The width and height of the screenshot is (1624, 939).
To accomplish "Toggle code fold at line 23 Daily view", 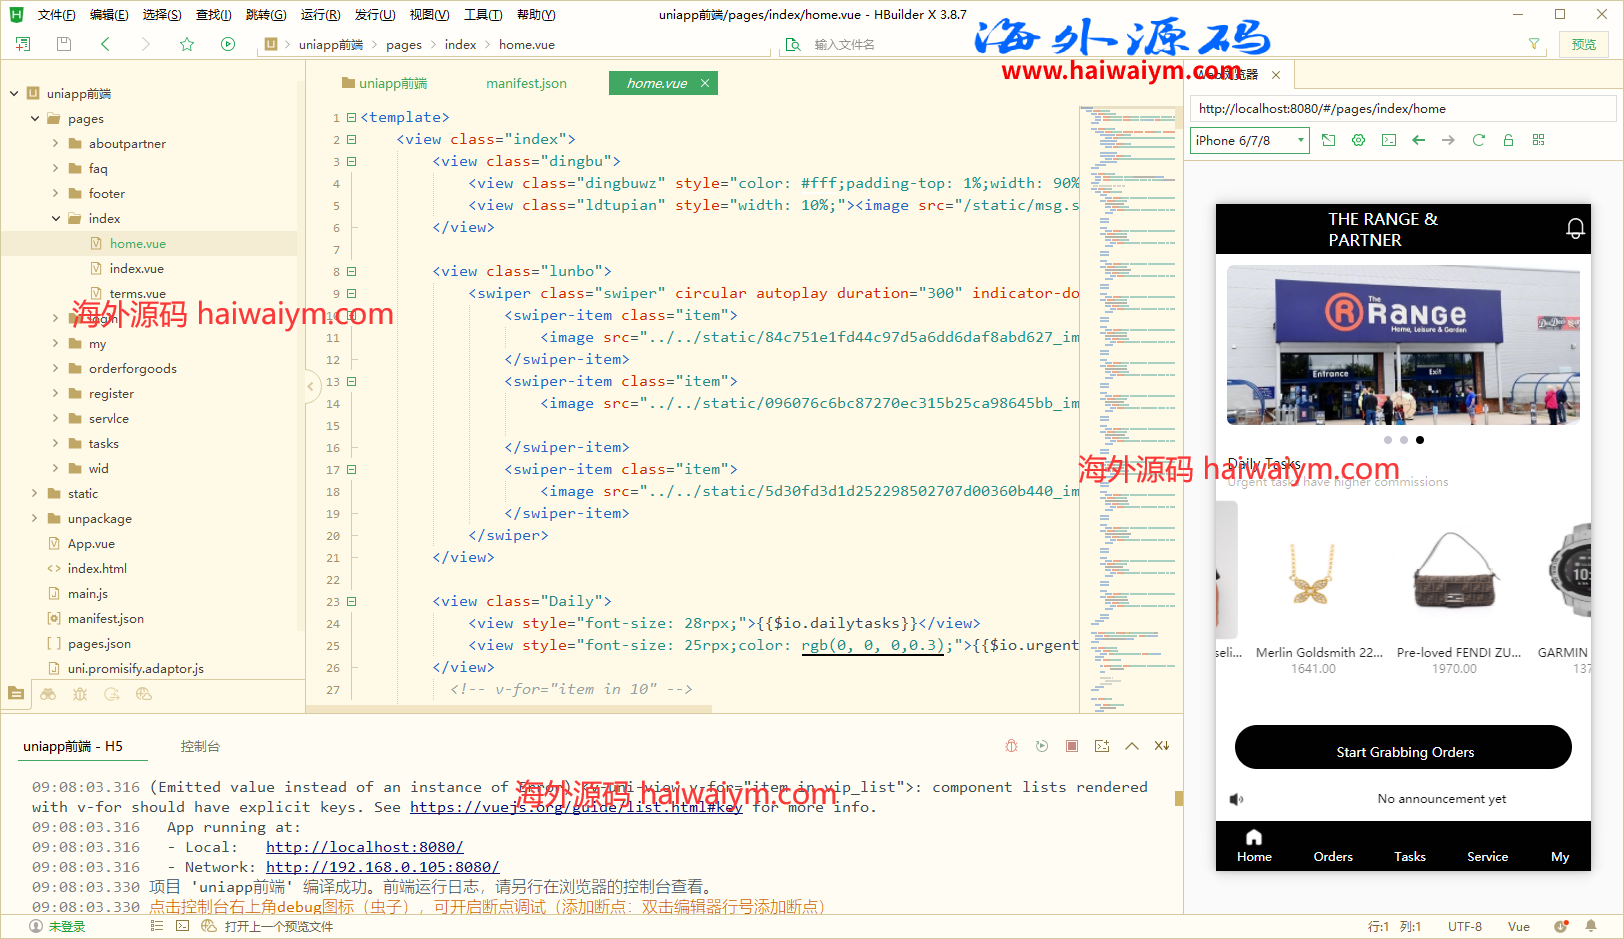I will pos(352,601).
